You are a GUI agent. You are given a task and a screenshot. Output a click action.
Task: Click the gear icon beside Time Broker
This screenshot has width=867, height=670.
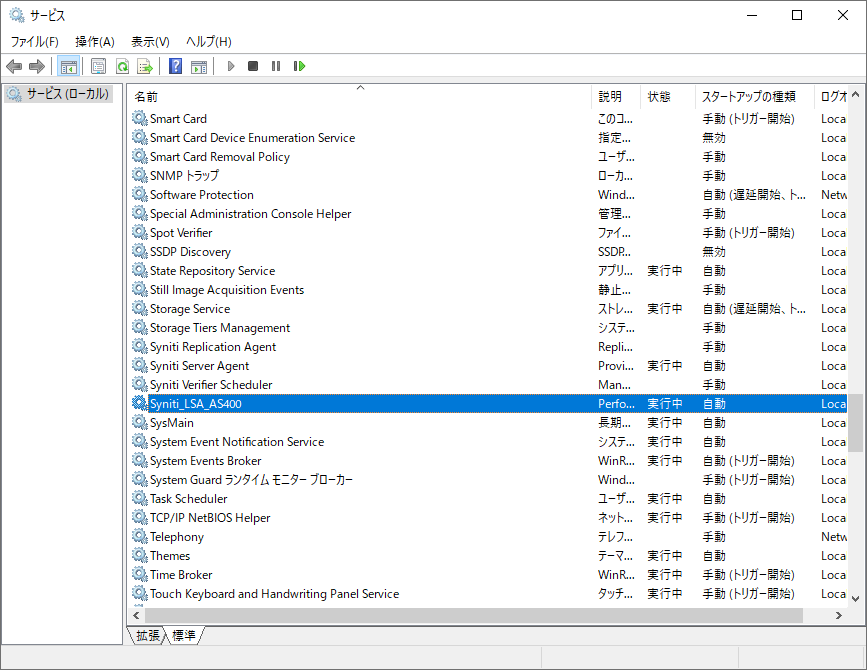pyautogui.click(x=140, y=574)
